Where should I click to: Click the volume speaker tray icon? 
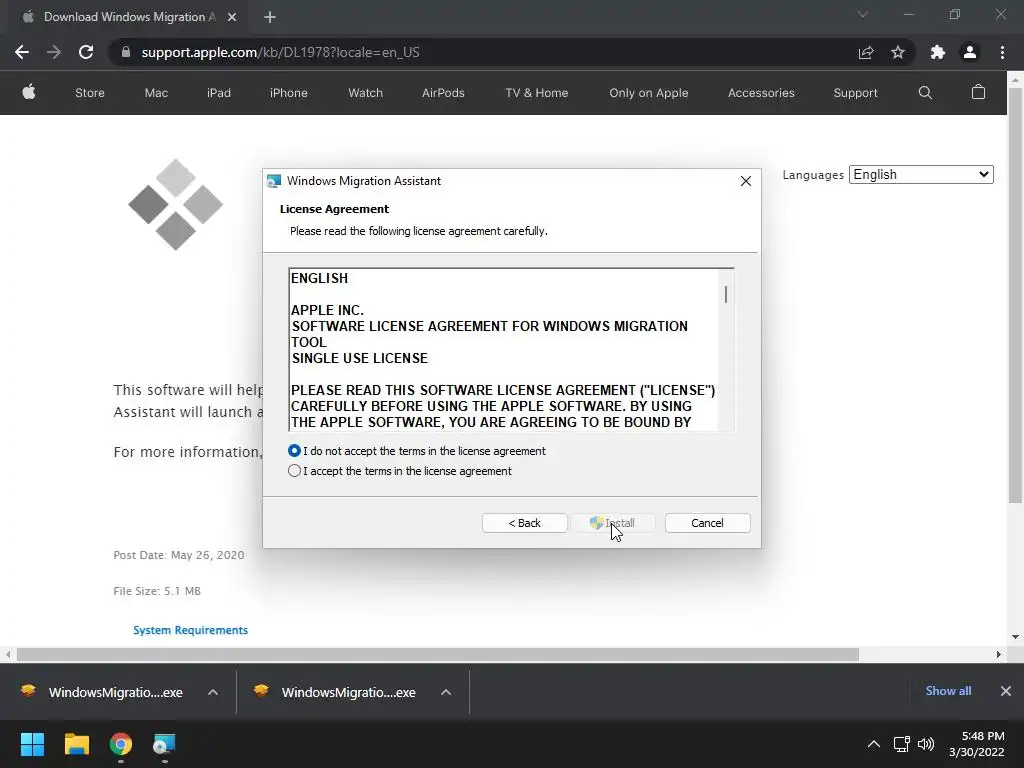click(x=925, y=744)
